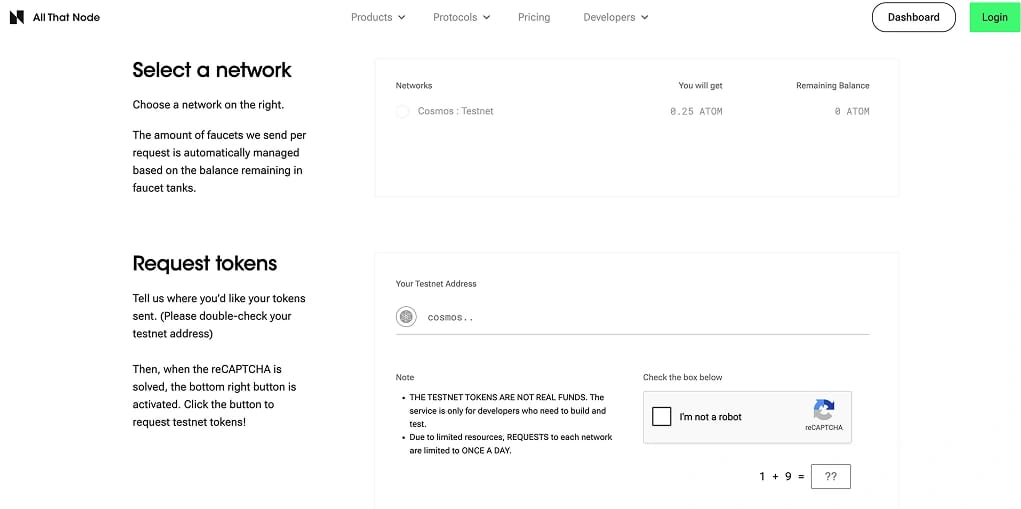This screenshot has width=1021, height=509.
Task: Click the 1 + 9 answer box
Action: (830, 476)
